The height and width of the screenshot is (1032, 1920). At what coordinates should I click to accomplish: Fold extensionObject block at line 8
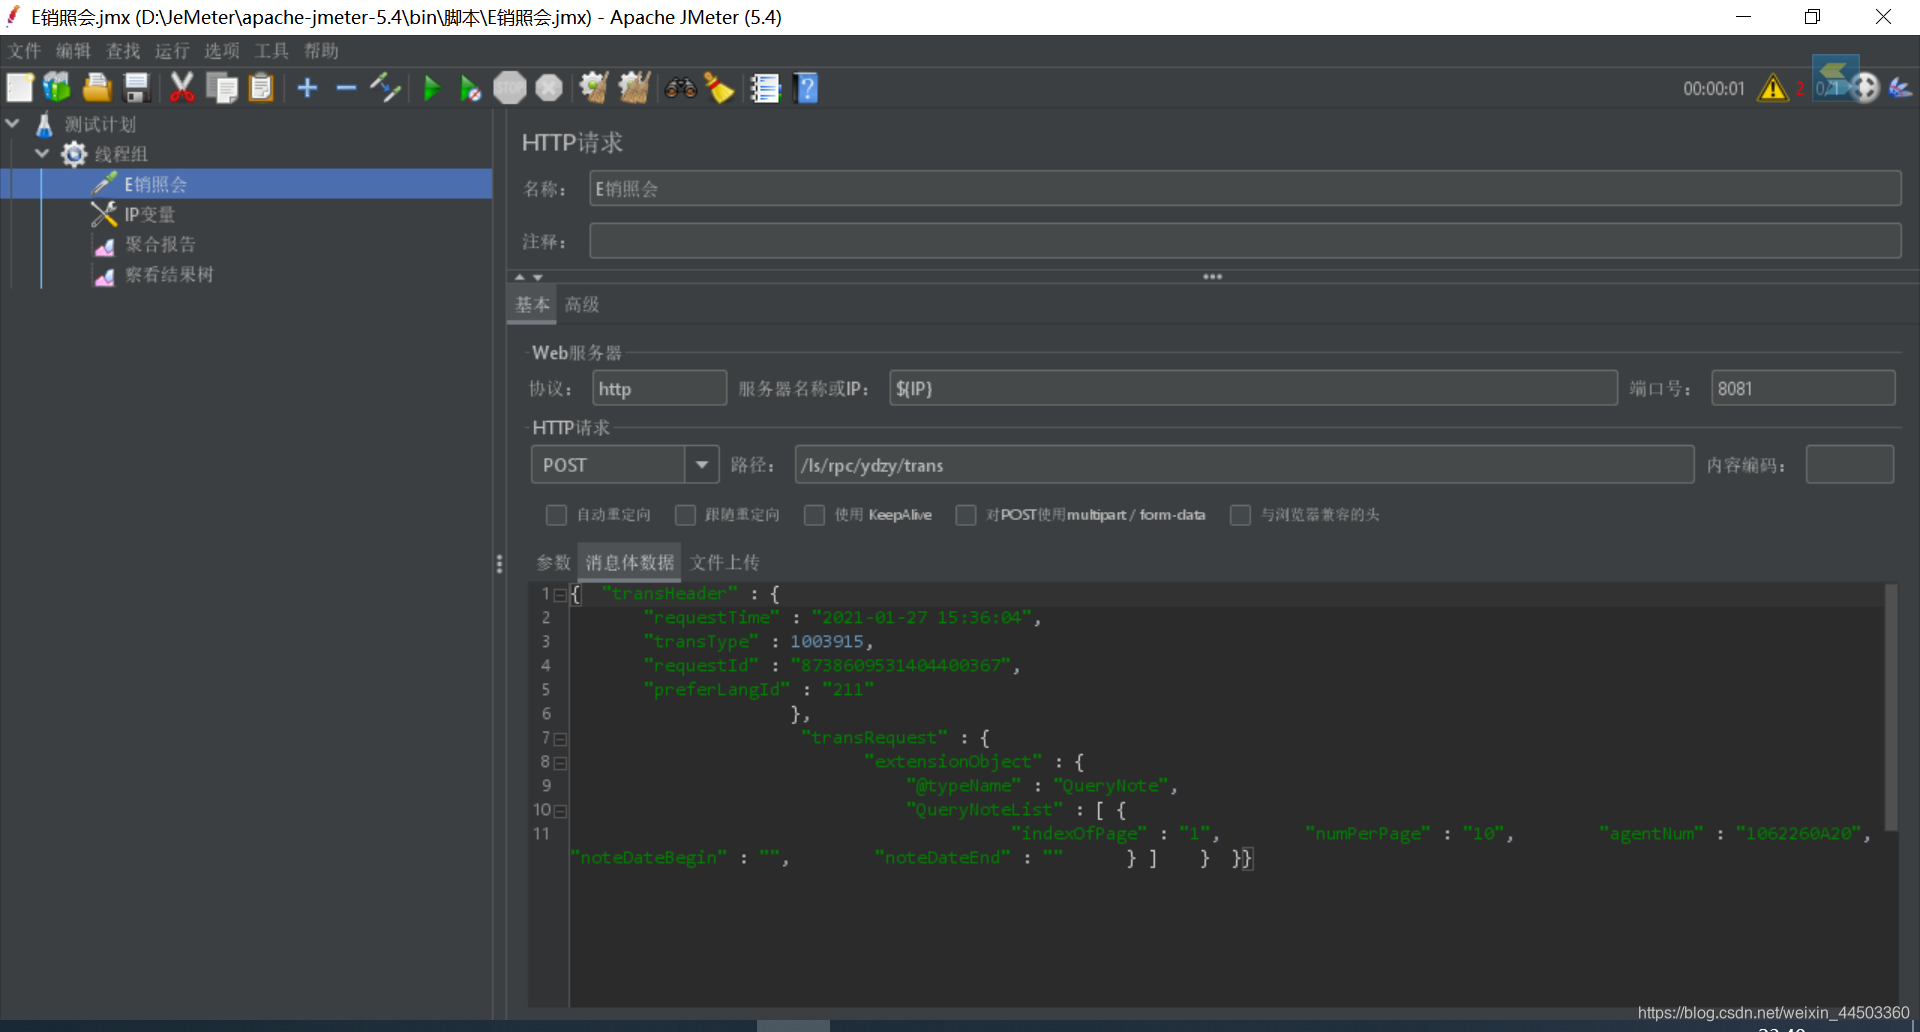[560, 763]
